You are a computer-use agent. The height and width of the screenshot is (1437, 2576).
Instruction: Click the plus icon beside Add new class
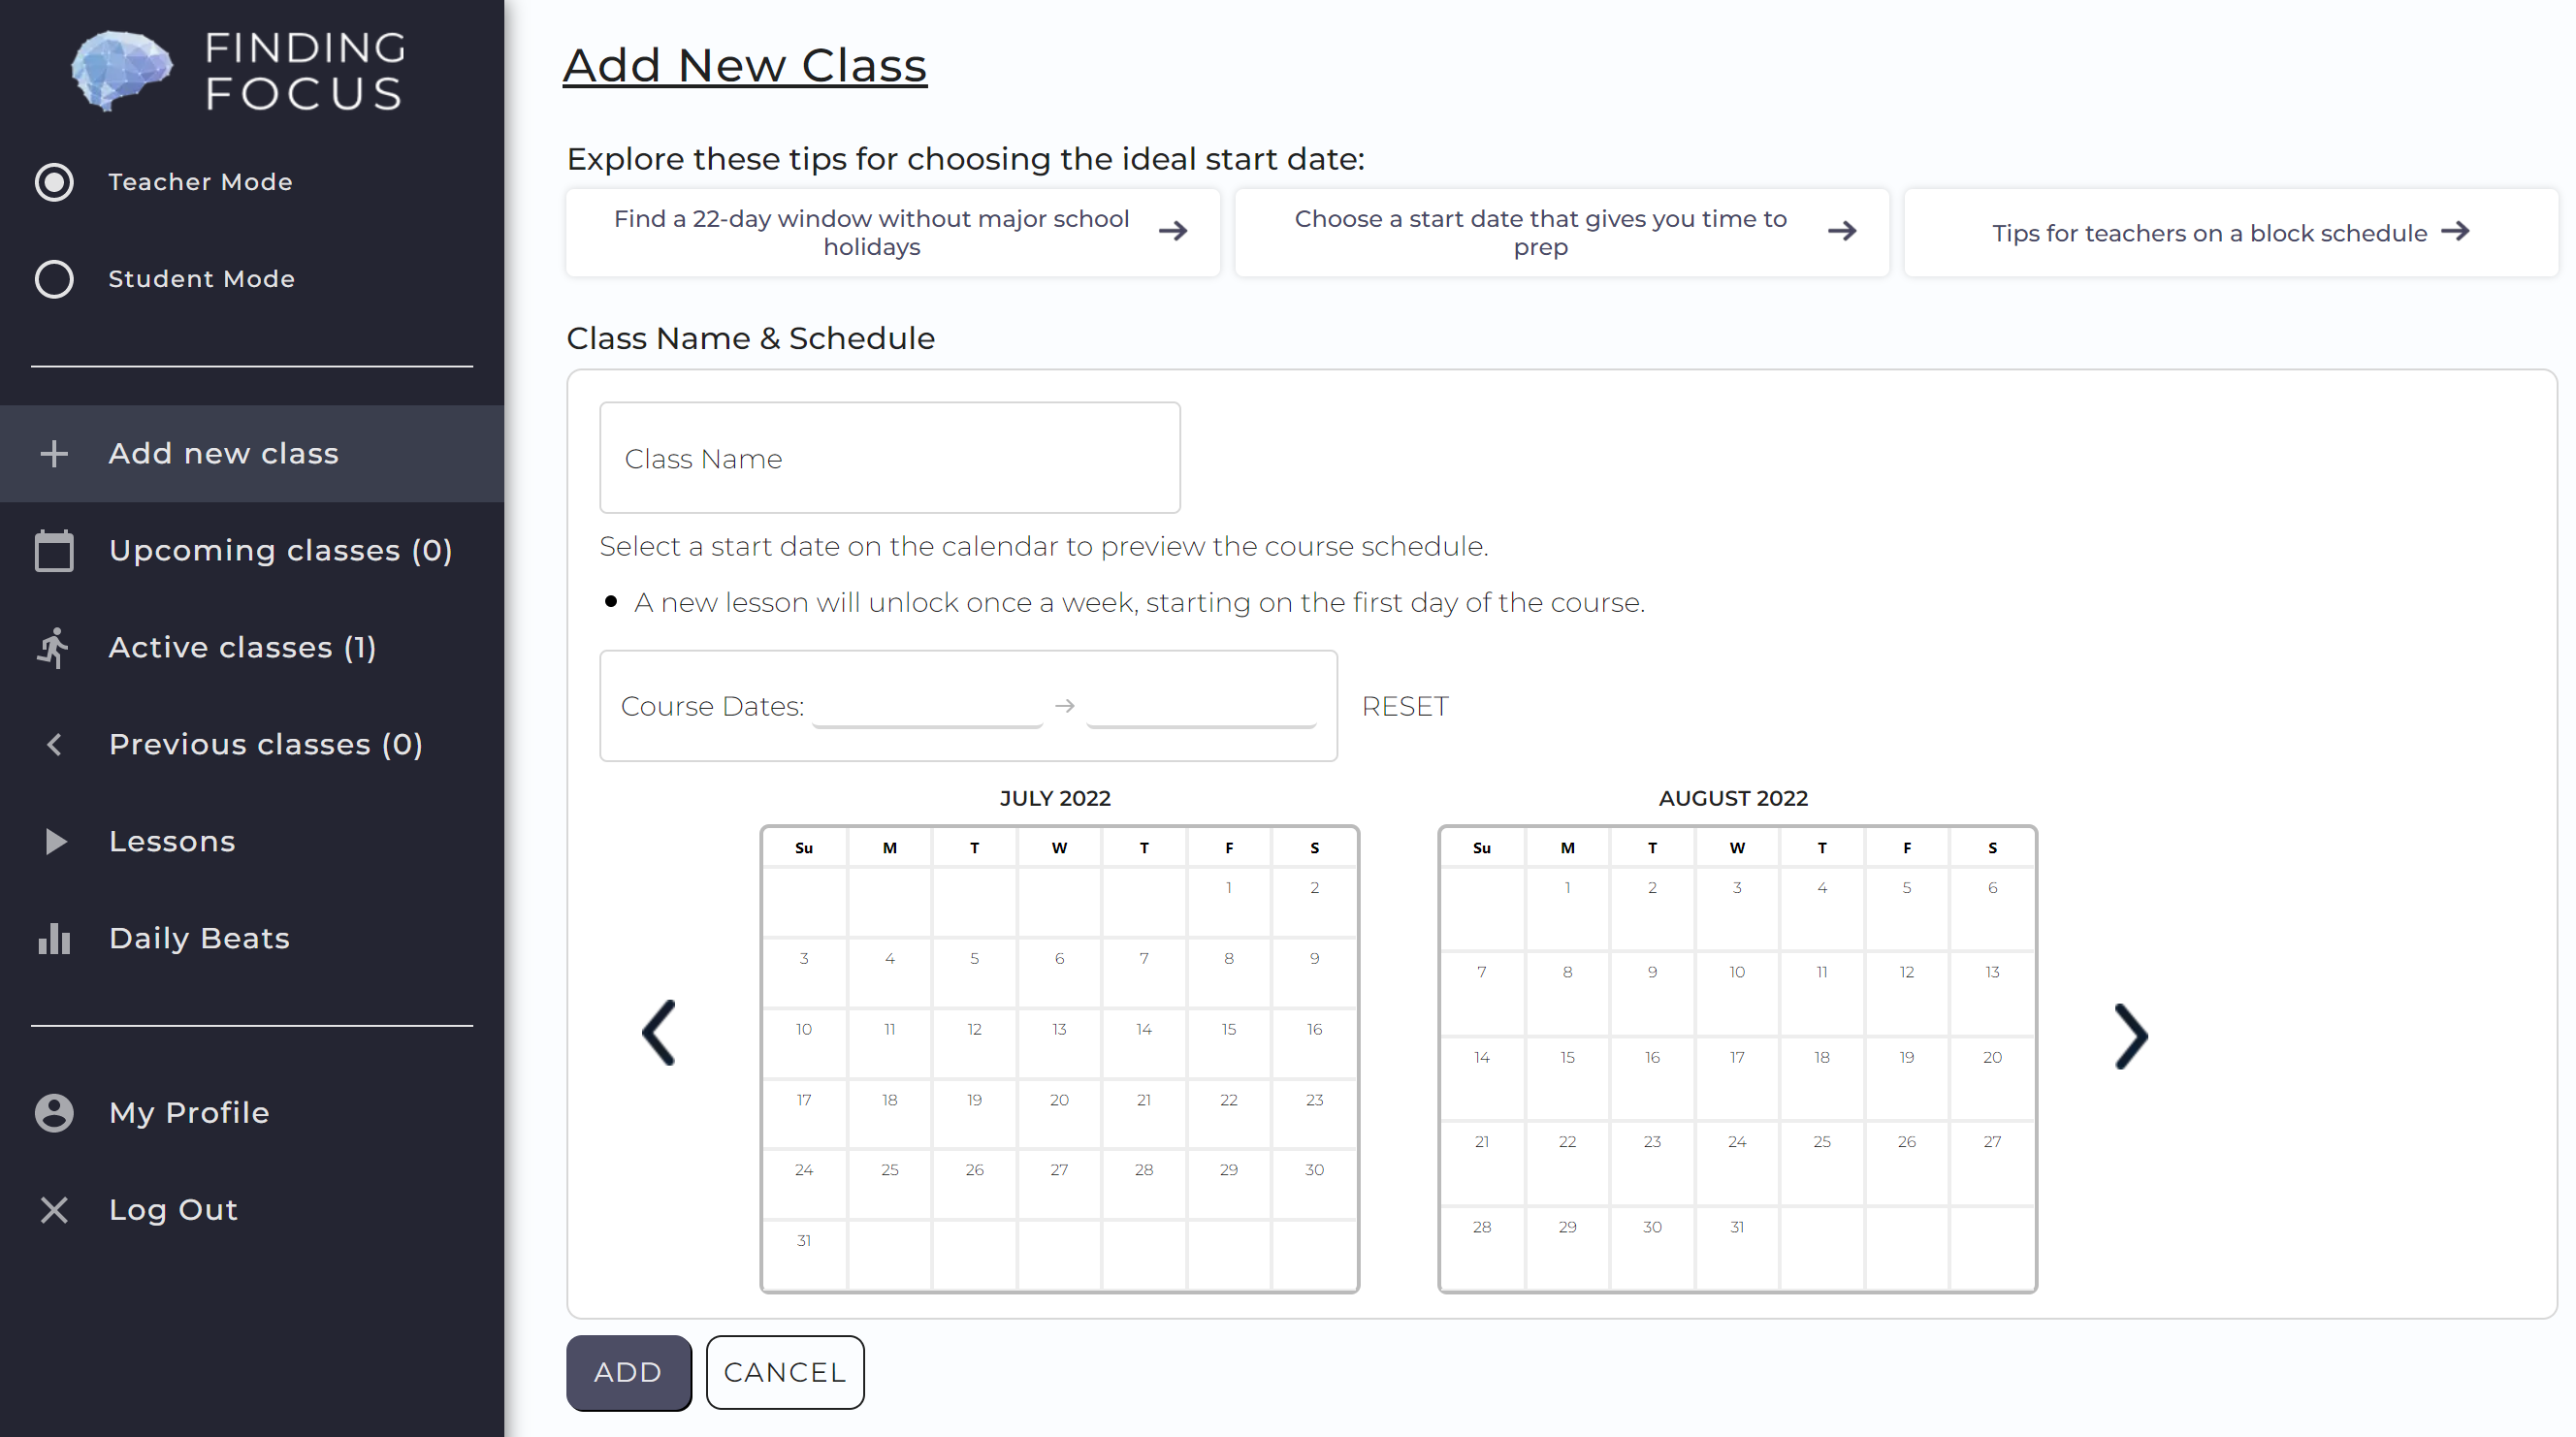tap(54, 453)
